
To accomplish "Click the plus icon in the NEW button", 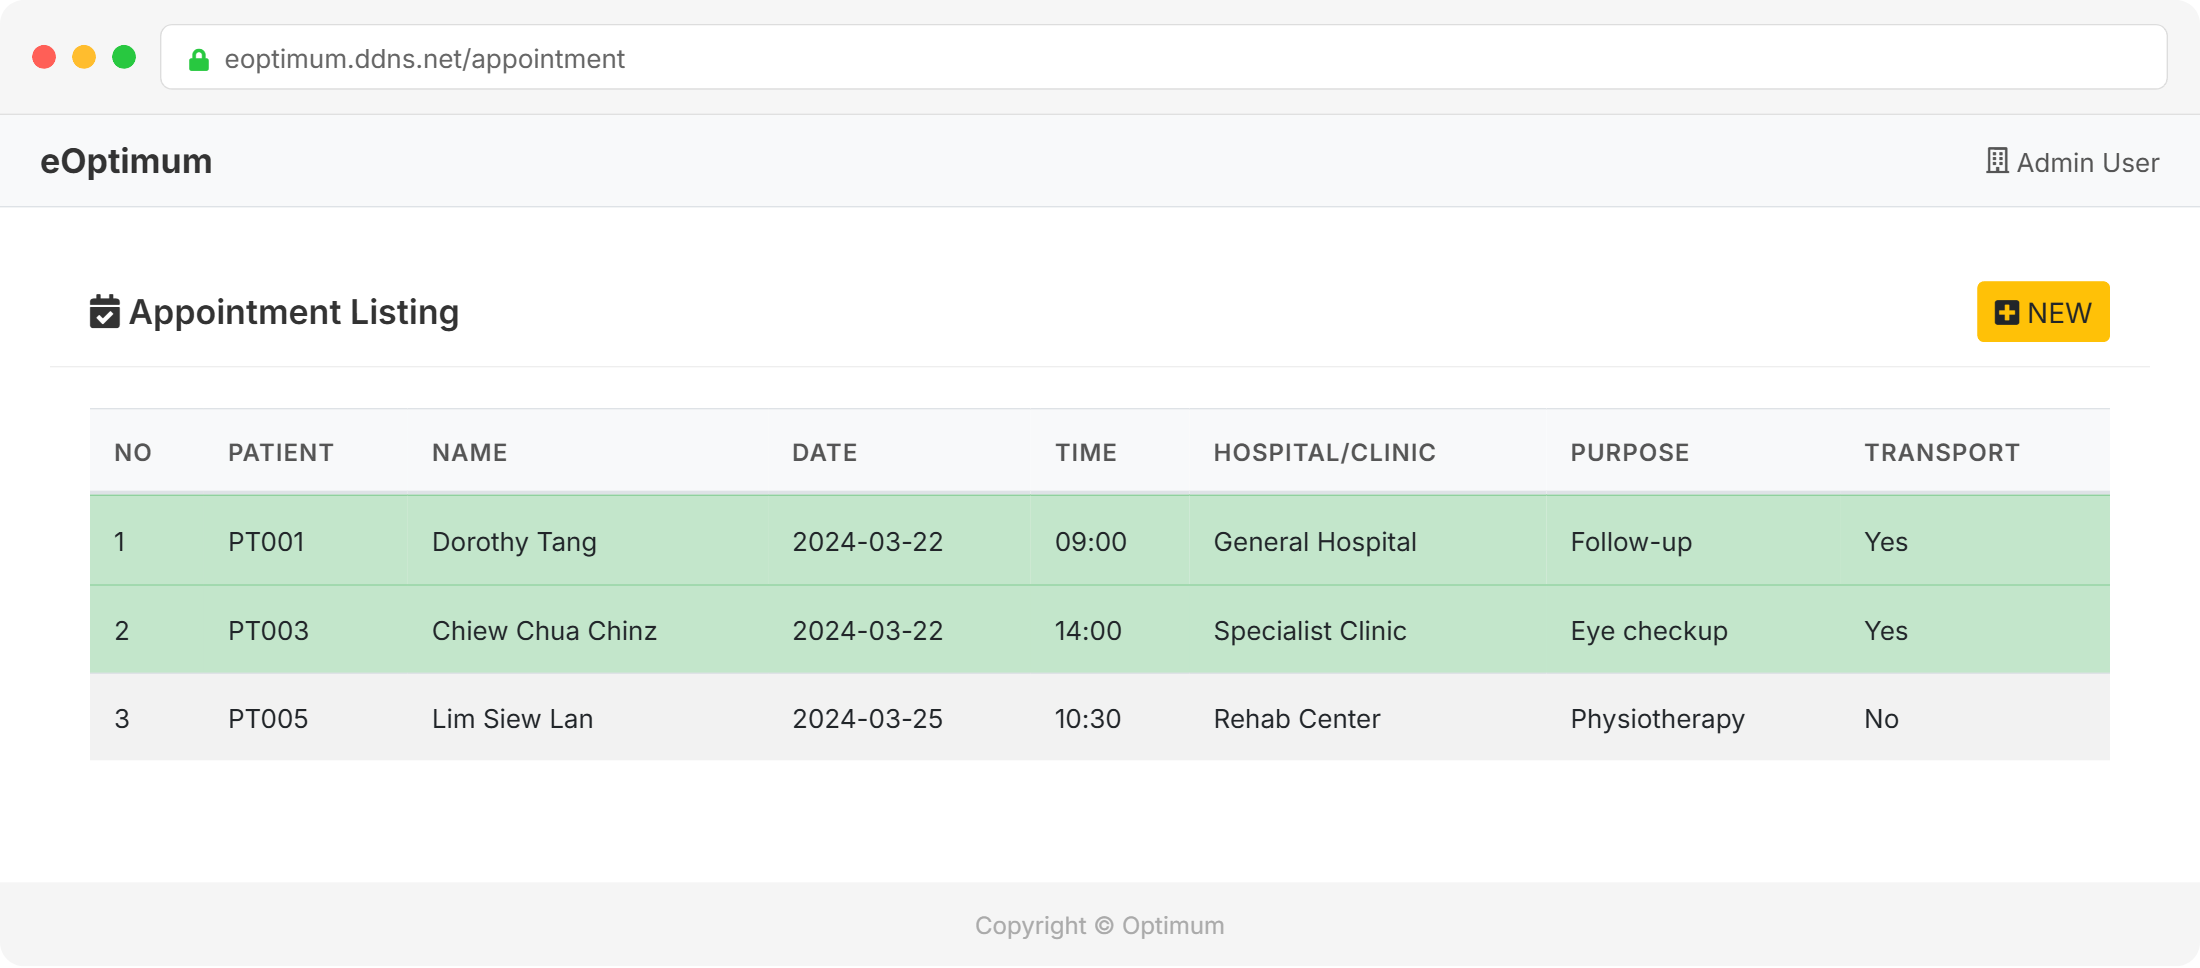I will tap(2006, 313).
